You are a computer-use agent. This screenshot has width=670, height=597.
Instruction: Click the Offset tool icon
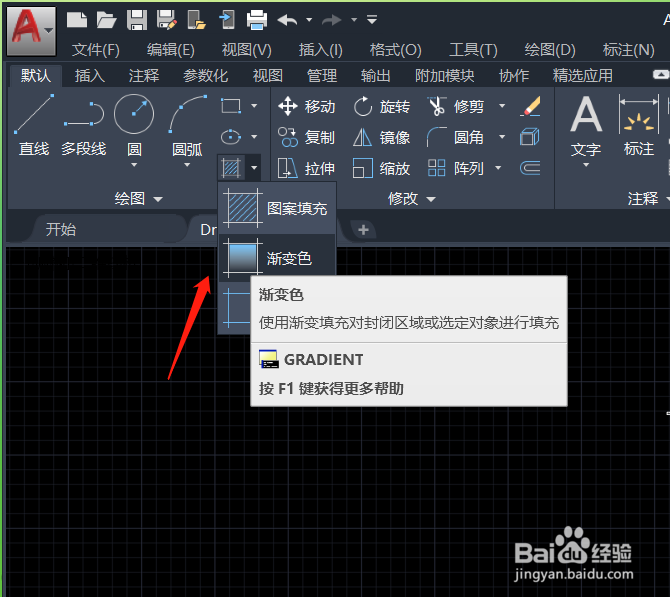coord(530,168)
